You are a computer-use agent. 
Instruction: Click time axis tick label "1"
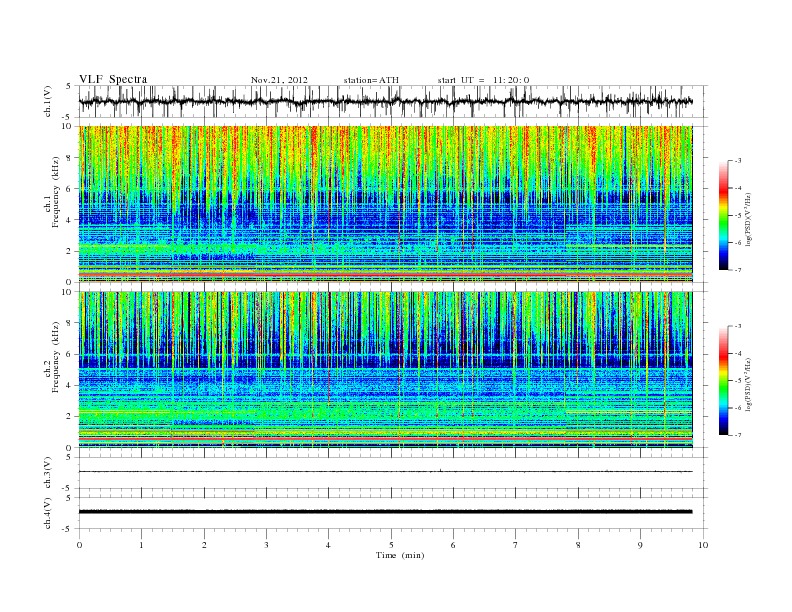click(x=141, y=545)
